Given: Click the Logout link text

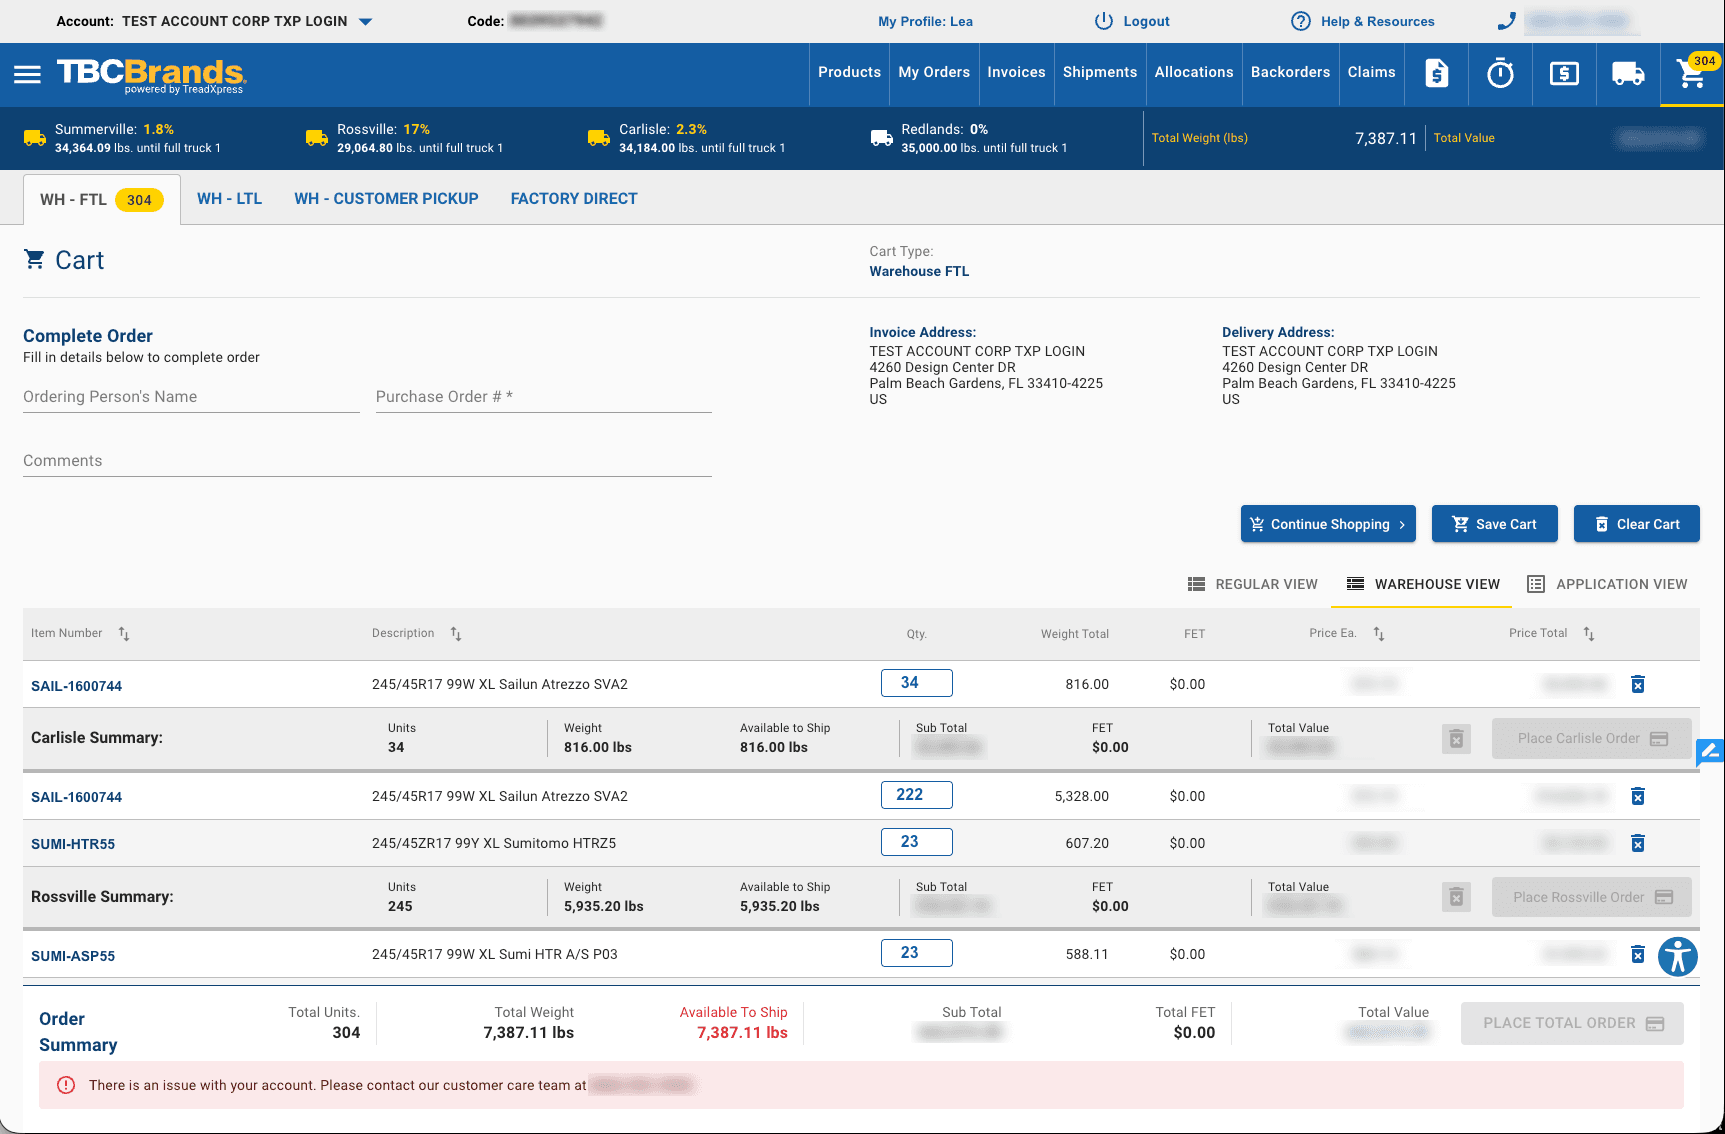Looking at the screenshot, I should [1146, 21].
